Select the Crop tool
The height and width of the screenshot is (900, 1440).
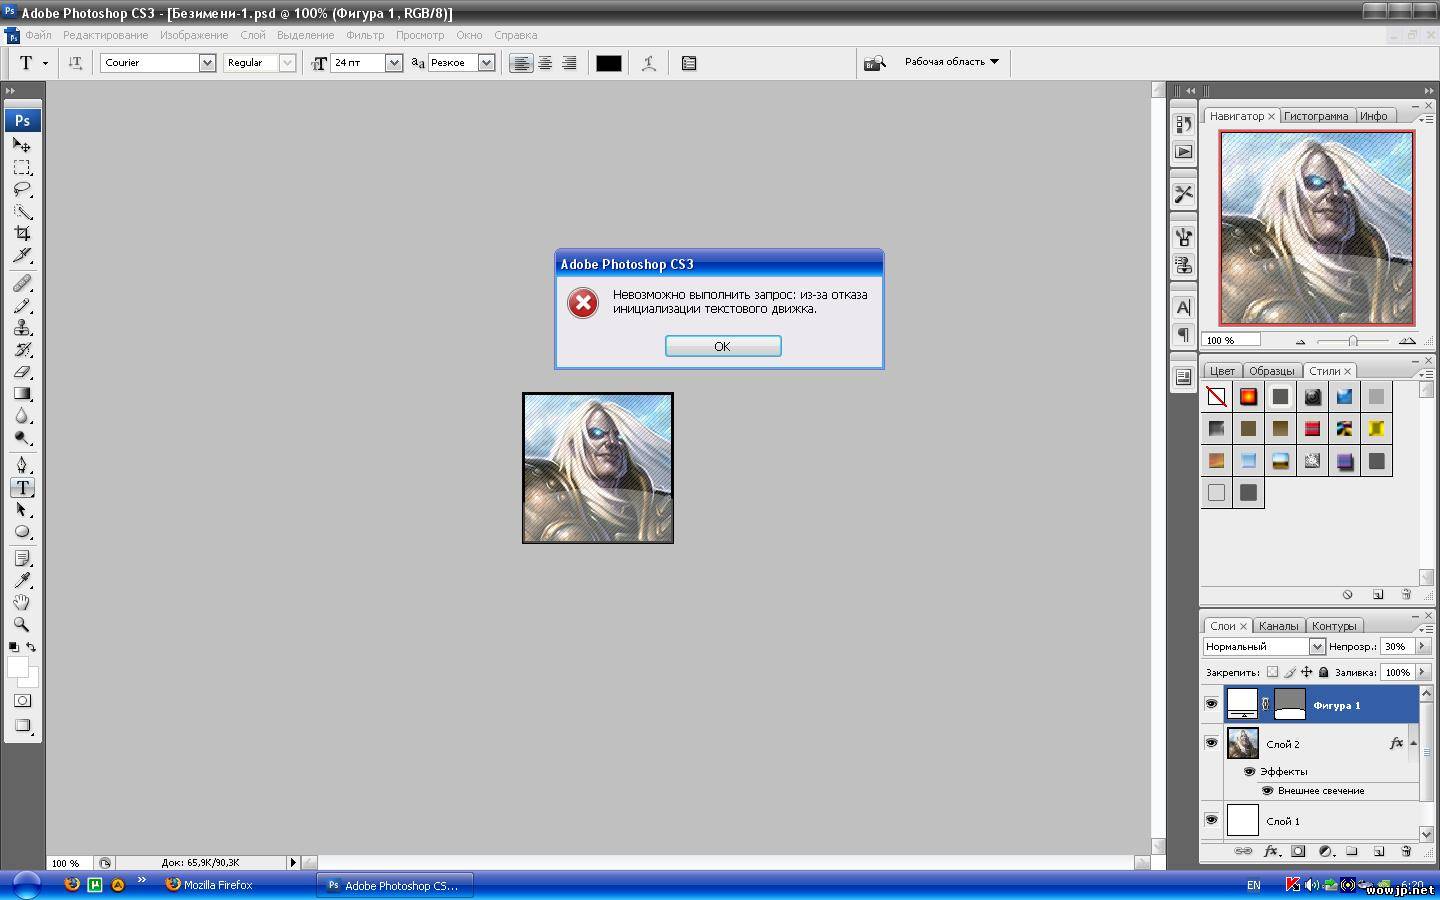(22, 233)
